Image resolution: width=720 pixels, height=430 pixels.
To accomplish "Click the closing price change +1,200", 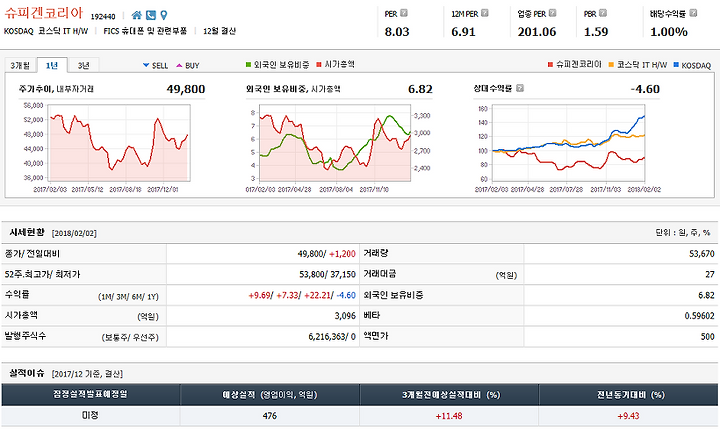I will click(342, 254).
